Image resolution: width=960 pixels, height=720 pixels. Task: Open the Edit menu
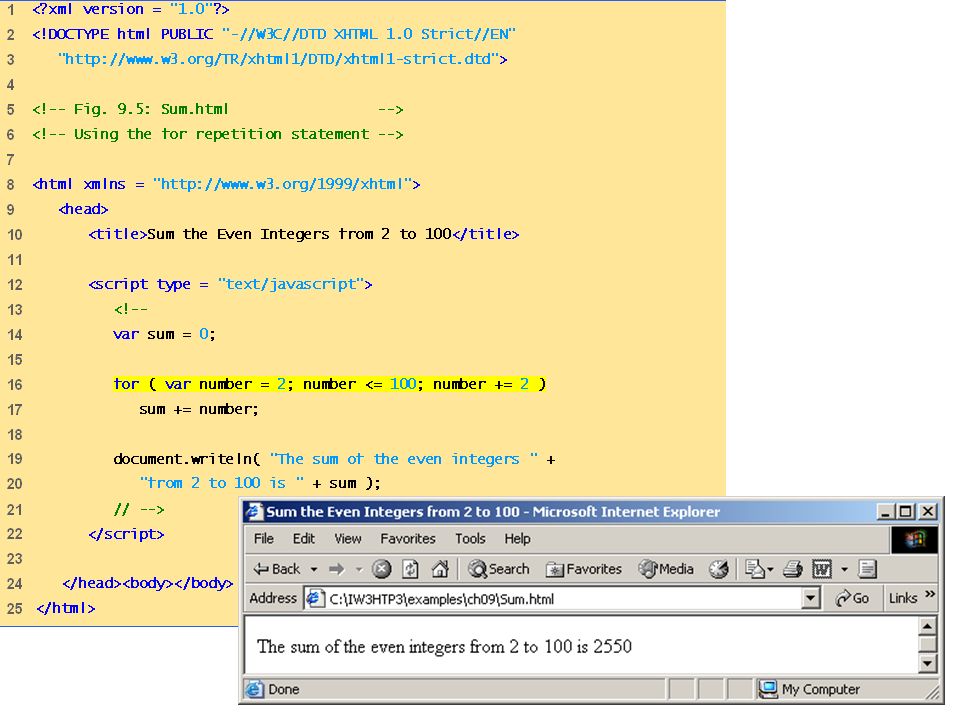pos(304,539)
